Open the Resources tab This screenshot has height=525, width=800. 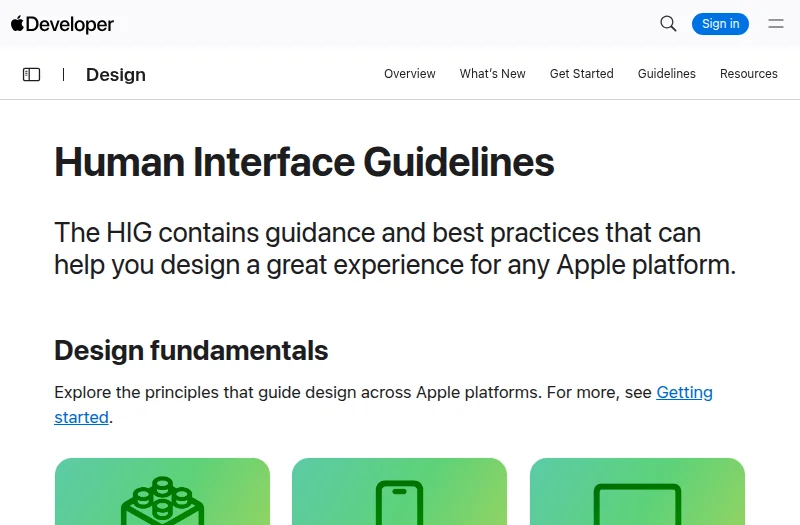(x=748, y=74)
